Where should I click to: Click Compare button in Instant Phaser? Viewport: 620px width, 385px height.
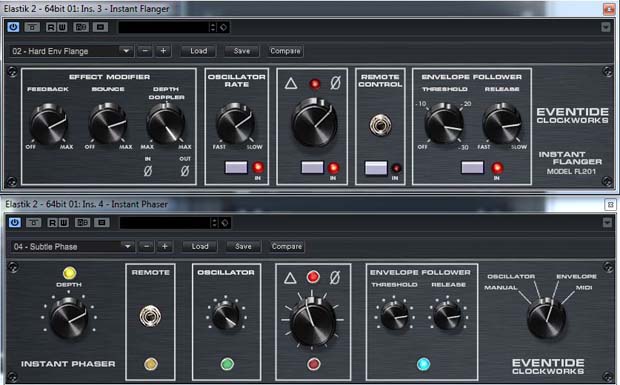pos(287,247)
